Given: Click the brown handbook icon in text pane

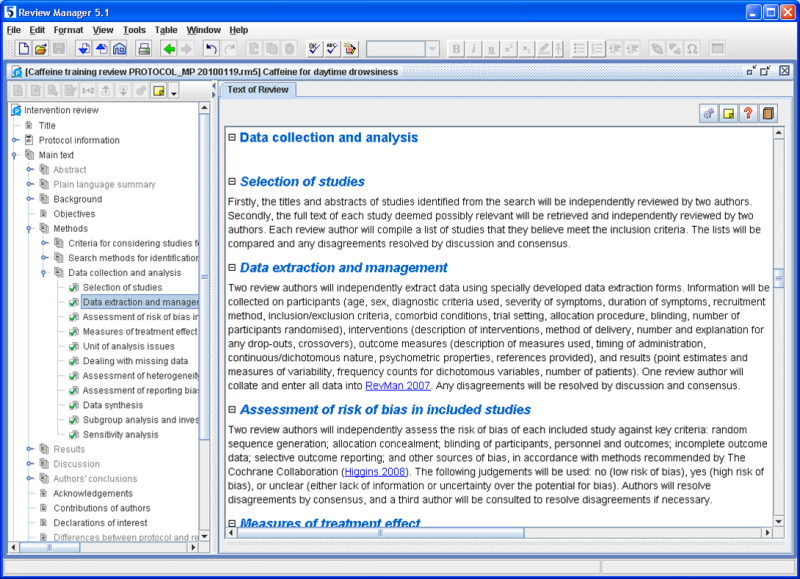Looking at the screenshot, I should [767, 113].
